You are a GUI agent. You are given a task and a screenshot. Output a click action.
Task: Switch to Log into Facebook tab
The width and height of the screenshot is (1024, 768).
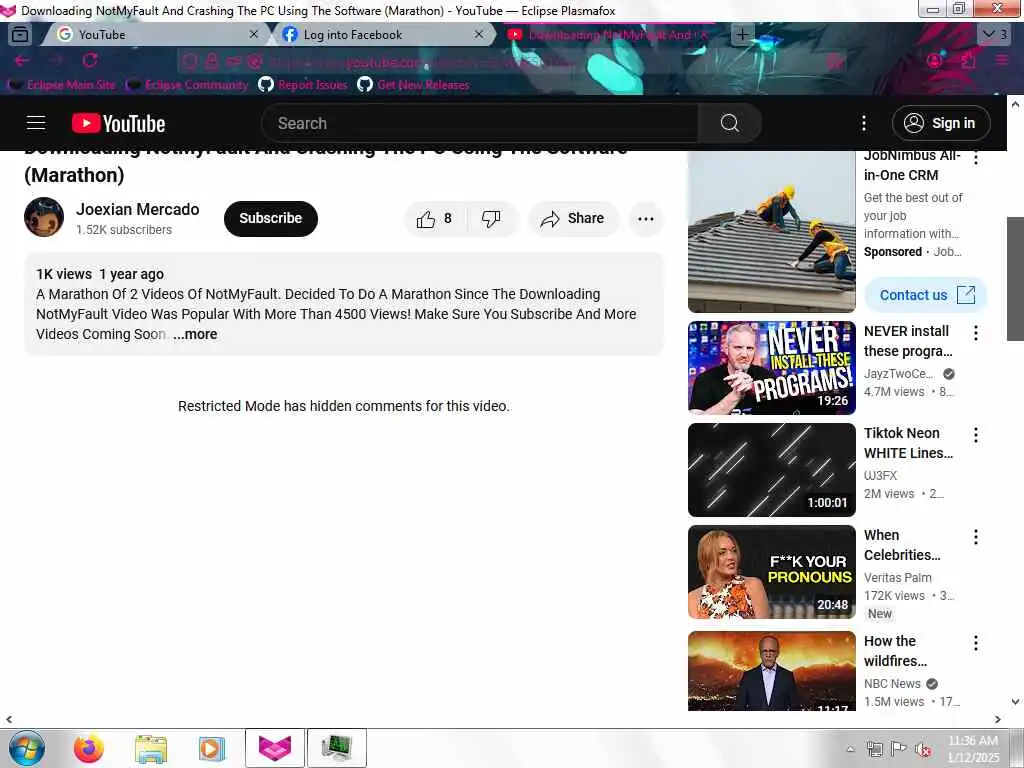coord(382,35)
